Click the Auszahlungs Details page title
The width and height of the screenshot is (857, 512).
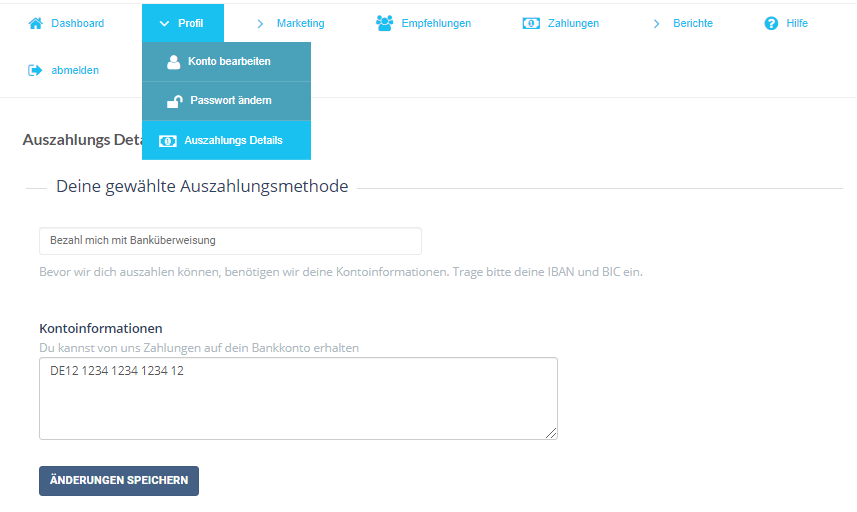pyautogui.click(x=82, y=140)
